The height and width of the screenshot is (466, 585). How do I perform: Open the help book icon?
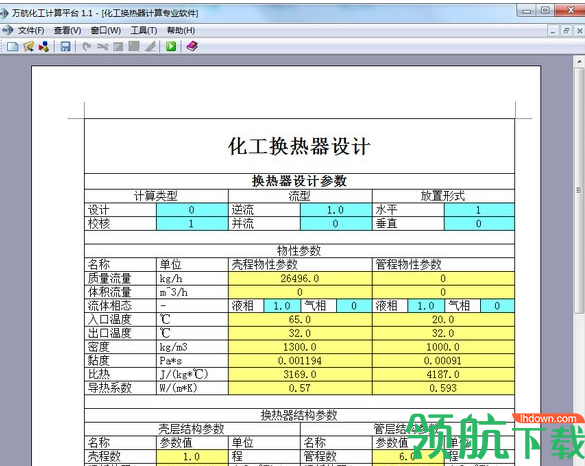click(192, 46)
